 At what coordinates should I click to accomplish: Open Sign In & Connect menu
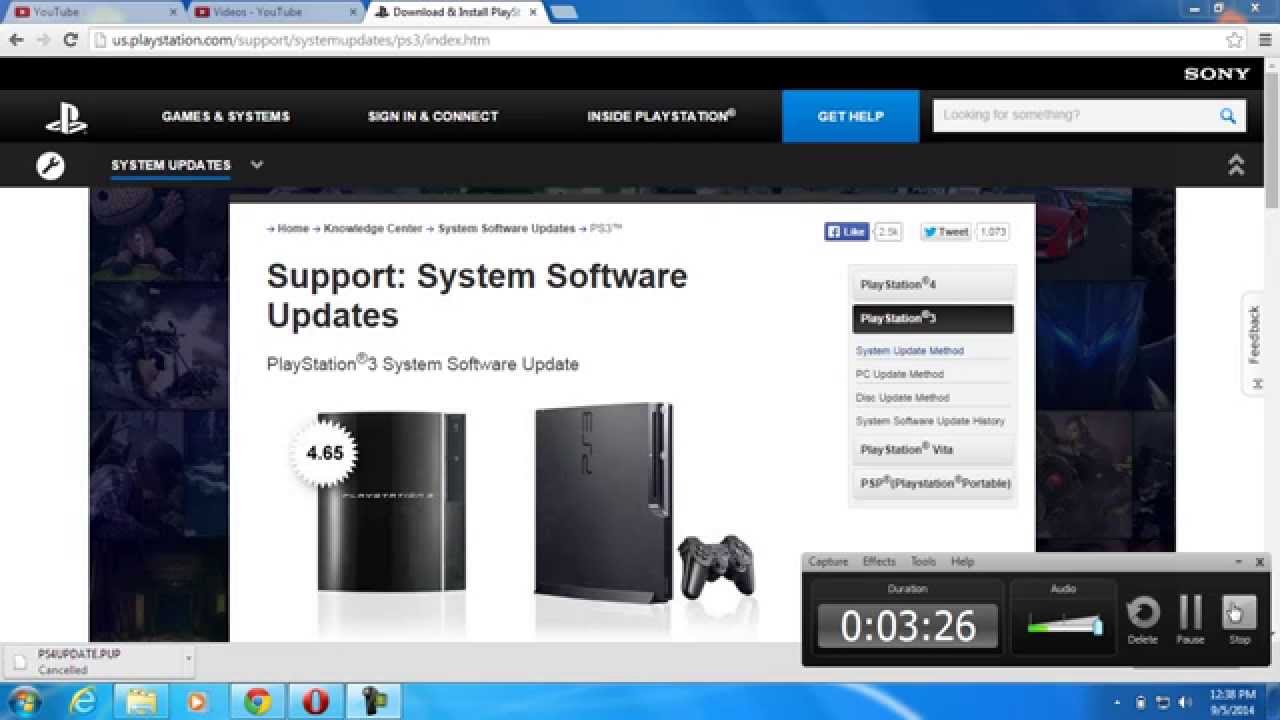[433, 116]
